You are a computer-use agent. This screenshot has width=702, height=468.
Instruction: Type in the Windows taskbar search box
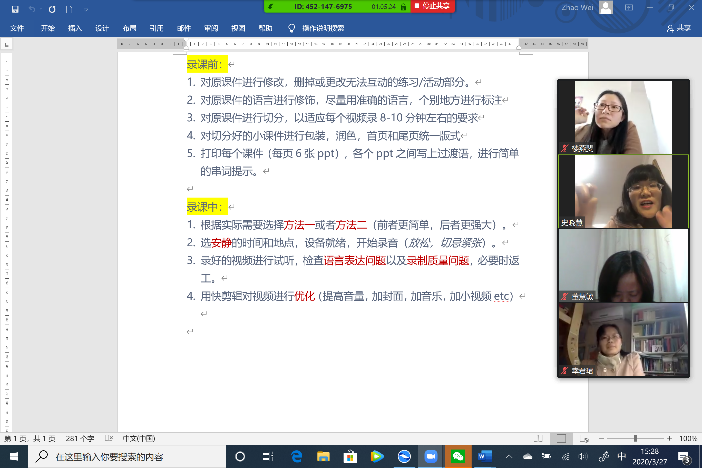(x=120, y=456)
